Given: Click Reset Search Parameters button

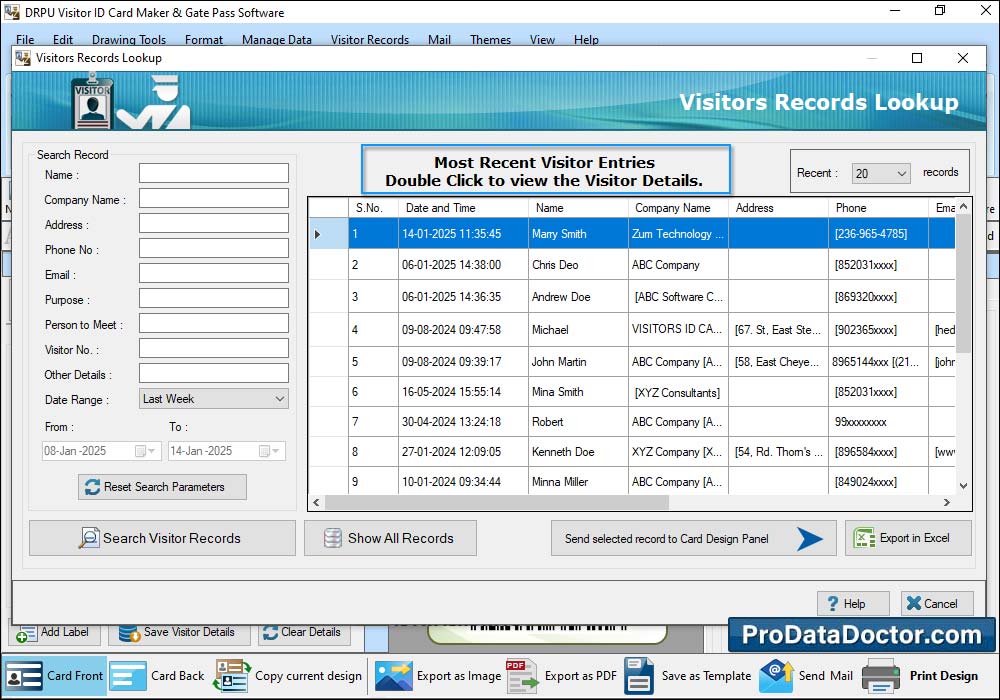Looking at the screenshot, I should point(162,487).
